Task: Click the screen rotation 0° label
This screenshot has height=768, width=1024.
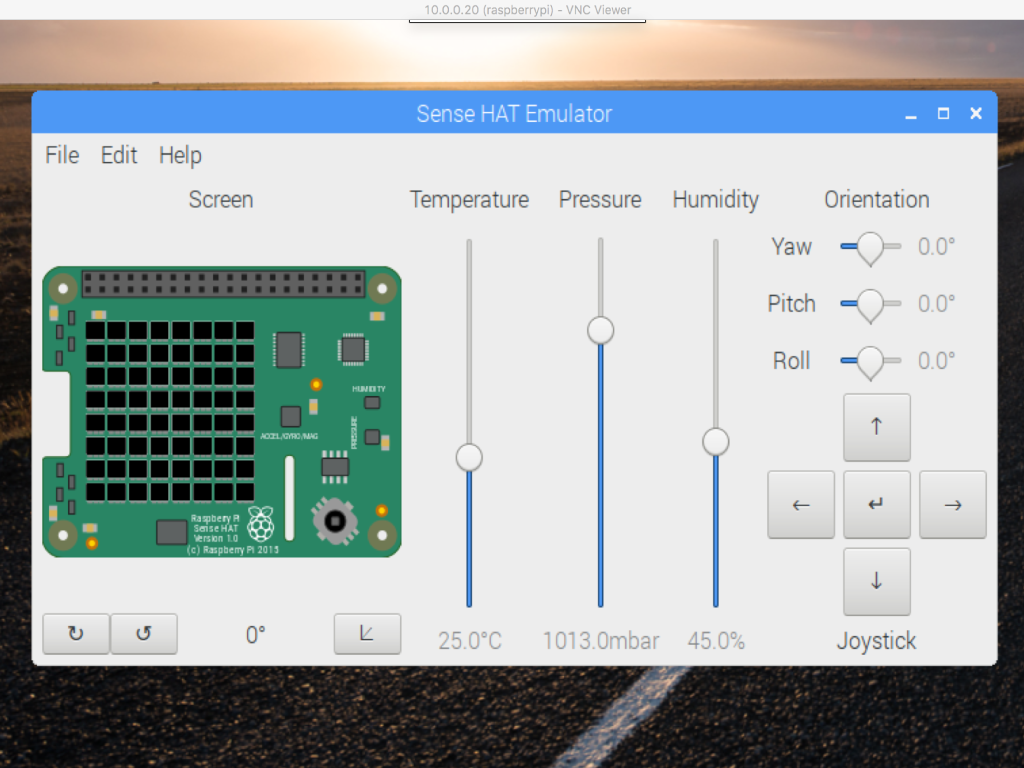Action: [x=255, y=635]
